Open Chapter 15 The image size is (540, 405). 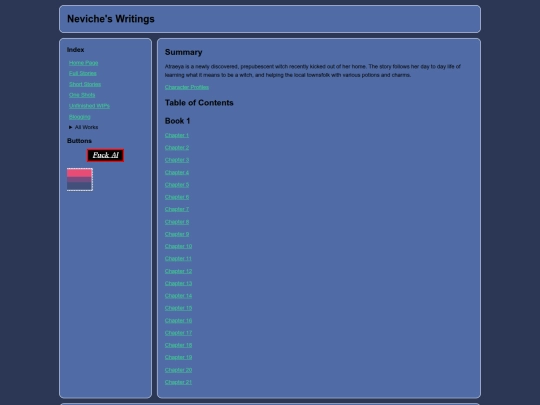click(x=178, y=308)
